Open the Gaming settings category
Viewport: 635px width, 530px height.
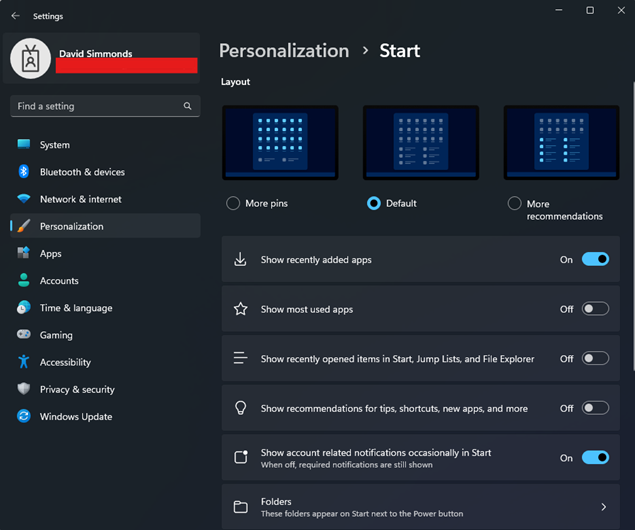click(105, 335)
